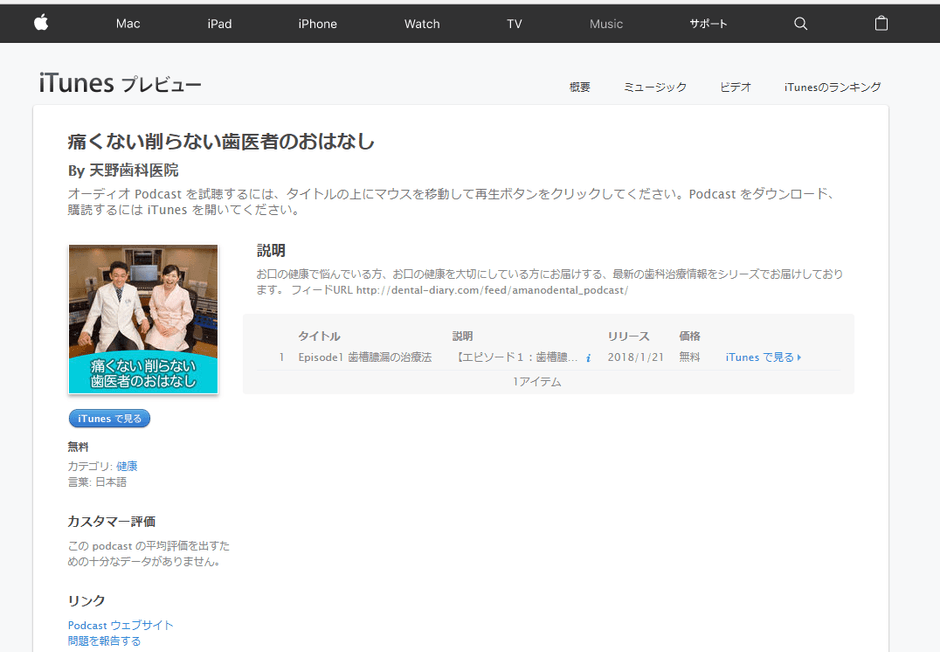Open the iPhone section
This screenshot has height=652, width=940.
(317, 23)
